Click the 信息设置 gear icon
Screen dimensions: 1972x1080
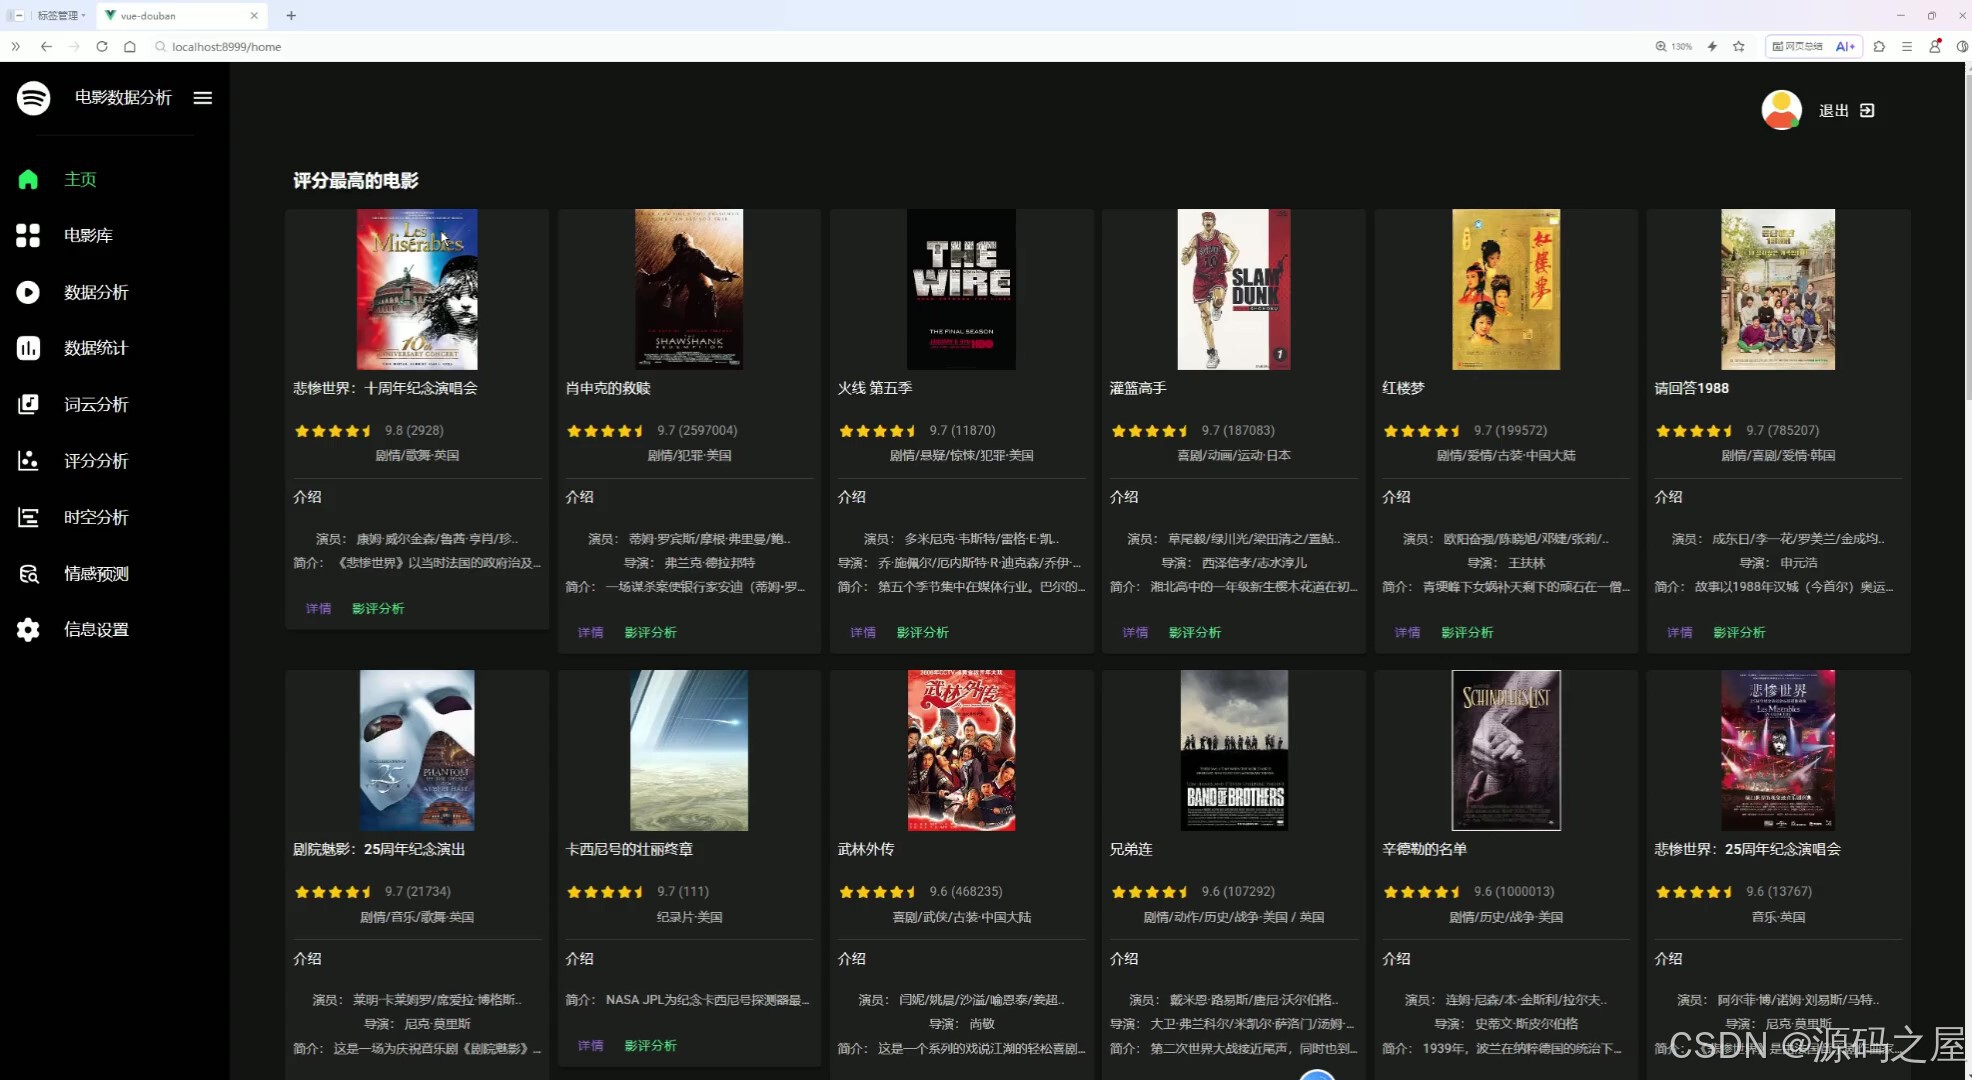click(28, 629)
